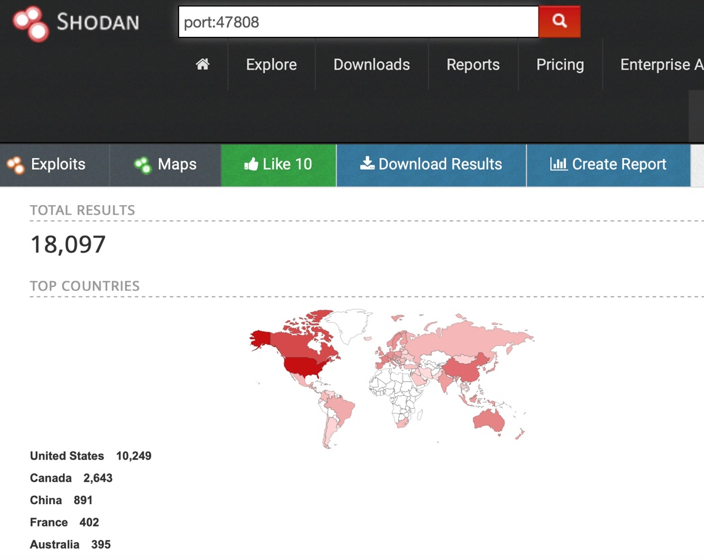
Task: Select China in the top countries list
Action: (x=46, y=500)
